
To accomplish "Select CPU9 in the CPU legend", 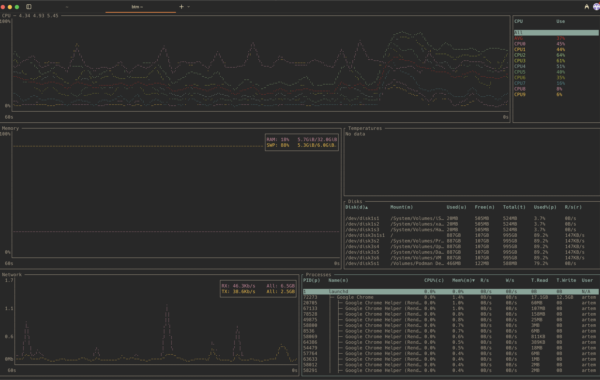I will pyautogui.click(x=556, y=95).
